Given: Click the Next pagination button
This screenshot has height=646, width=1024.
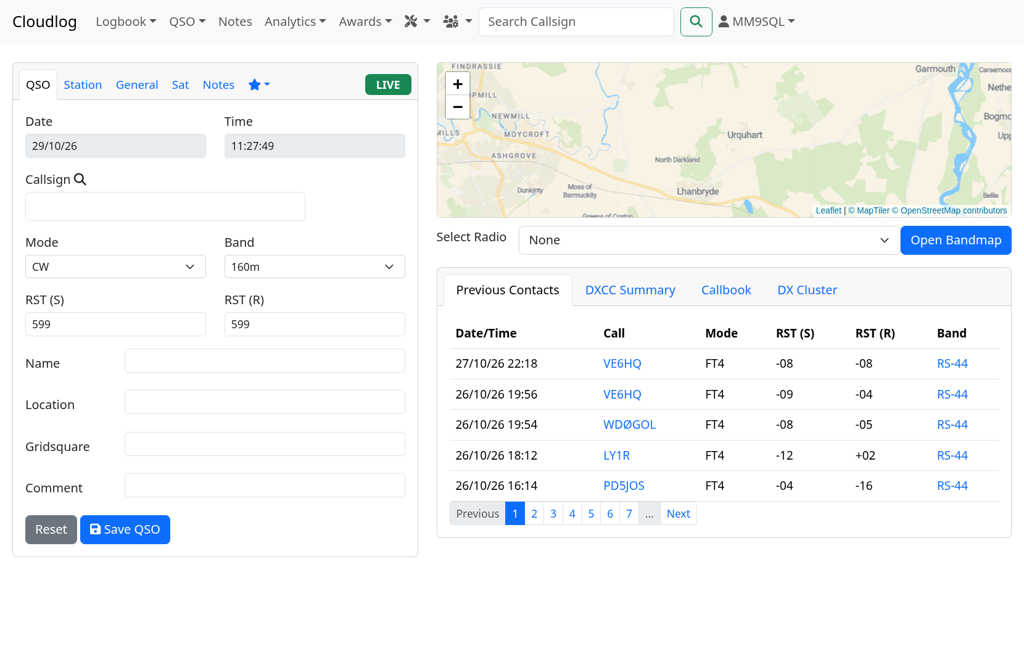Looking at the screenshot, I should pos(678,513).
